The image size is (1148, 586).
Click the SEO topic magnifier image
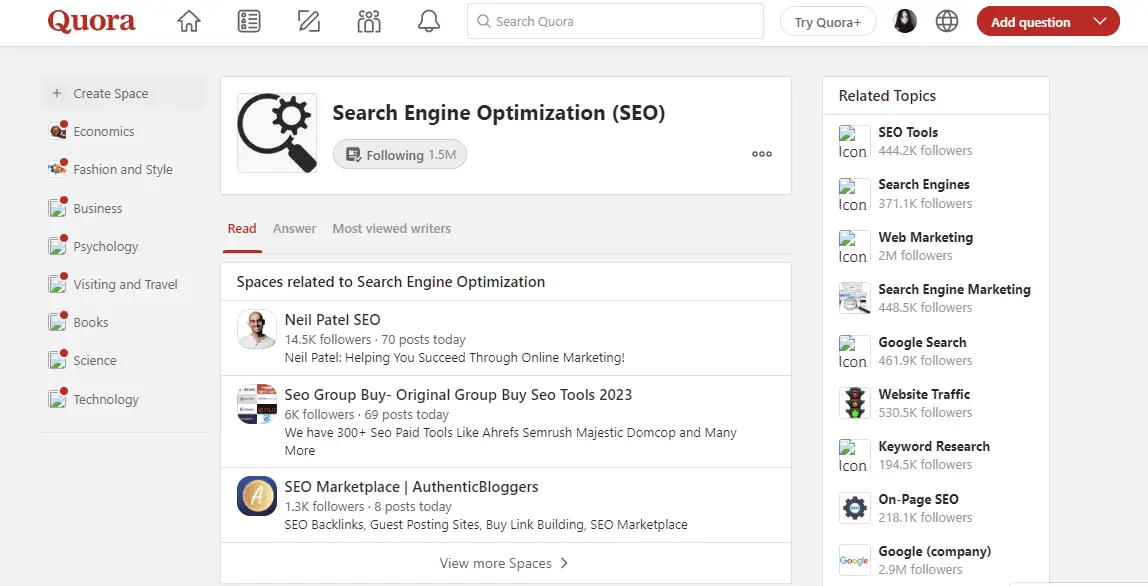(x=277, y=133)
